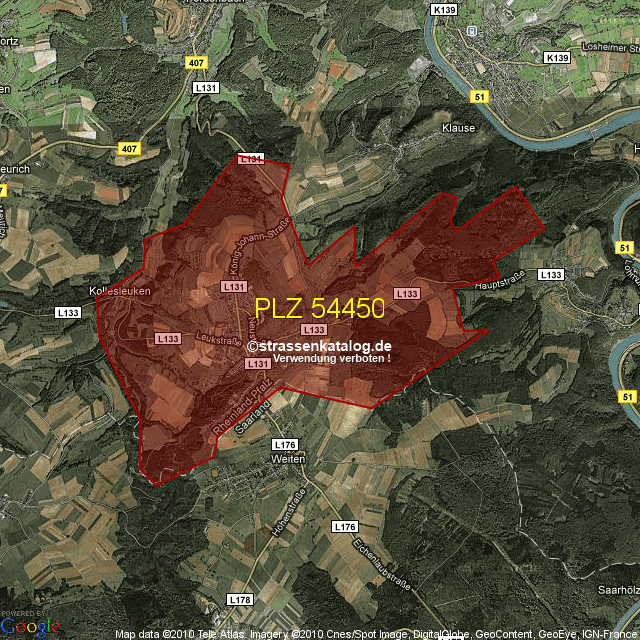
Task: Click the K139 shield beside Losheimer Str
Action: (557, 59)
